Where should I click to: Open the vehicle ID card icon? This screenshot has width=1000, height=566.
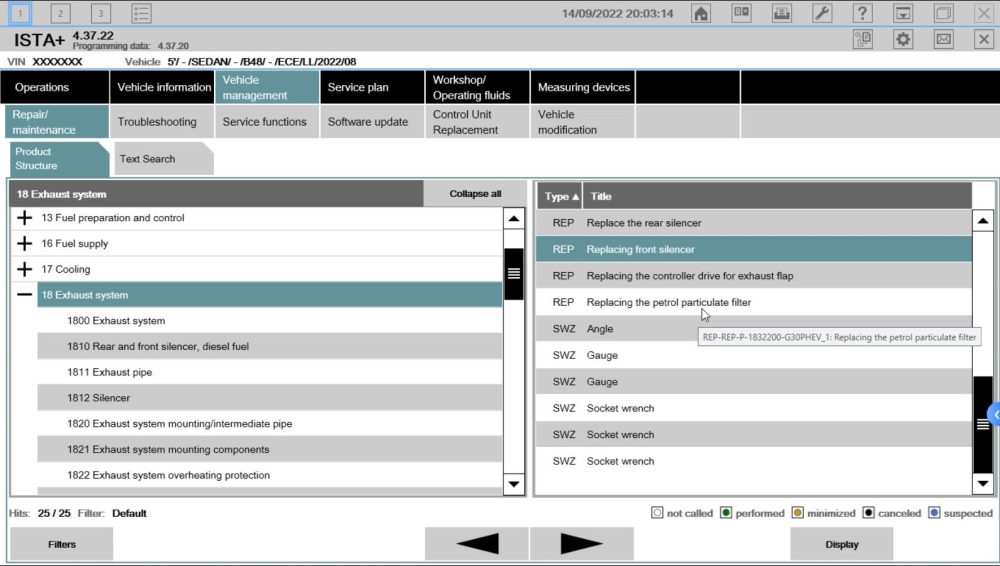[741, 13]
